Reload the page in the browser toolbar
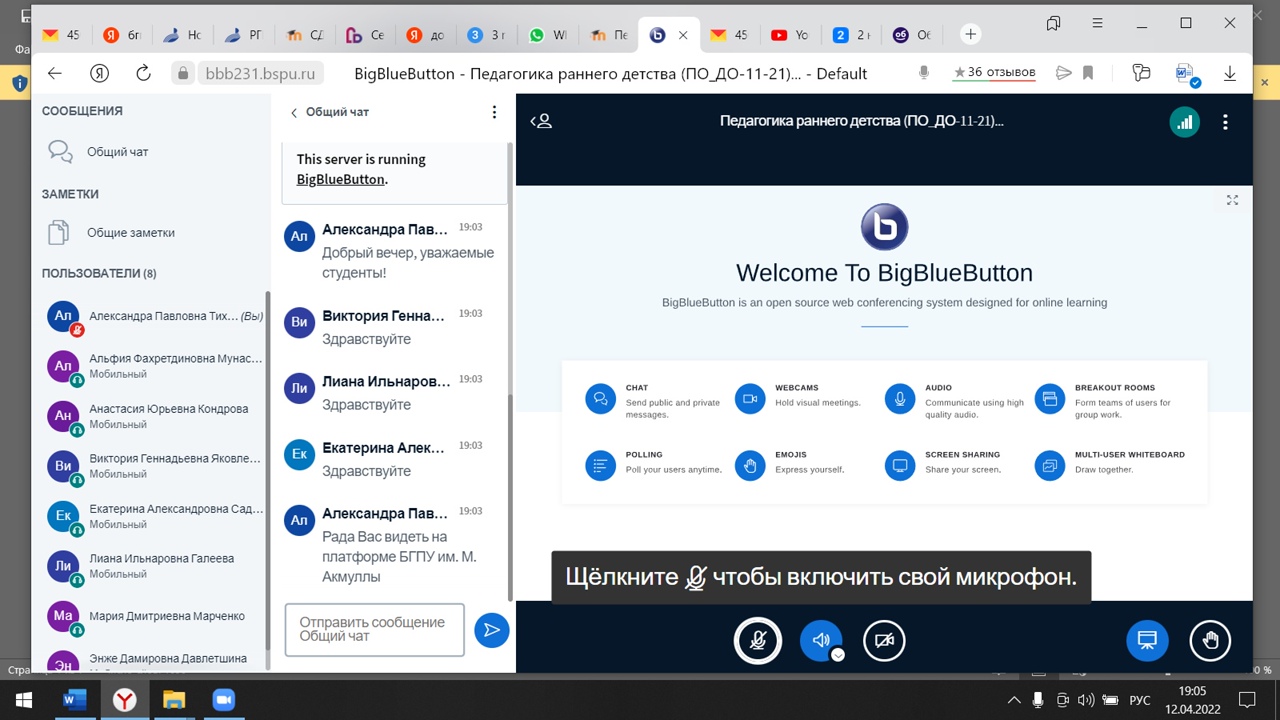 [x=143, y=73]
